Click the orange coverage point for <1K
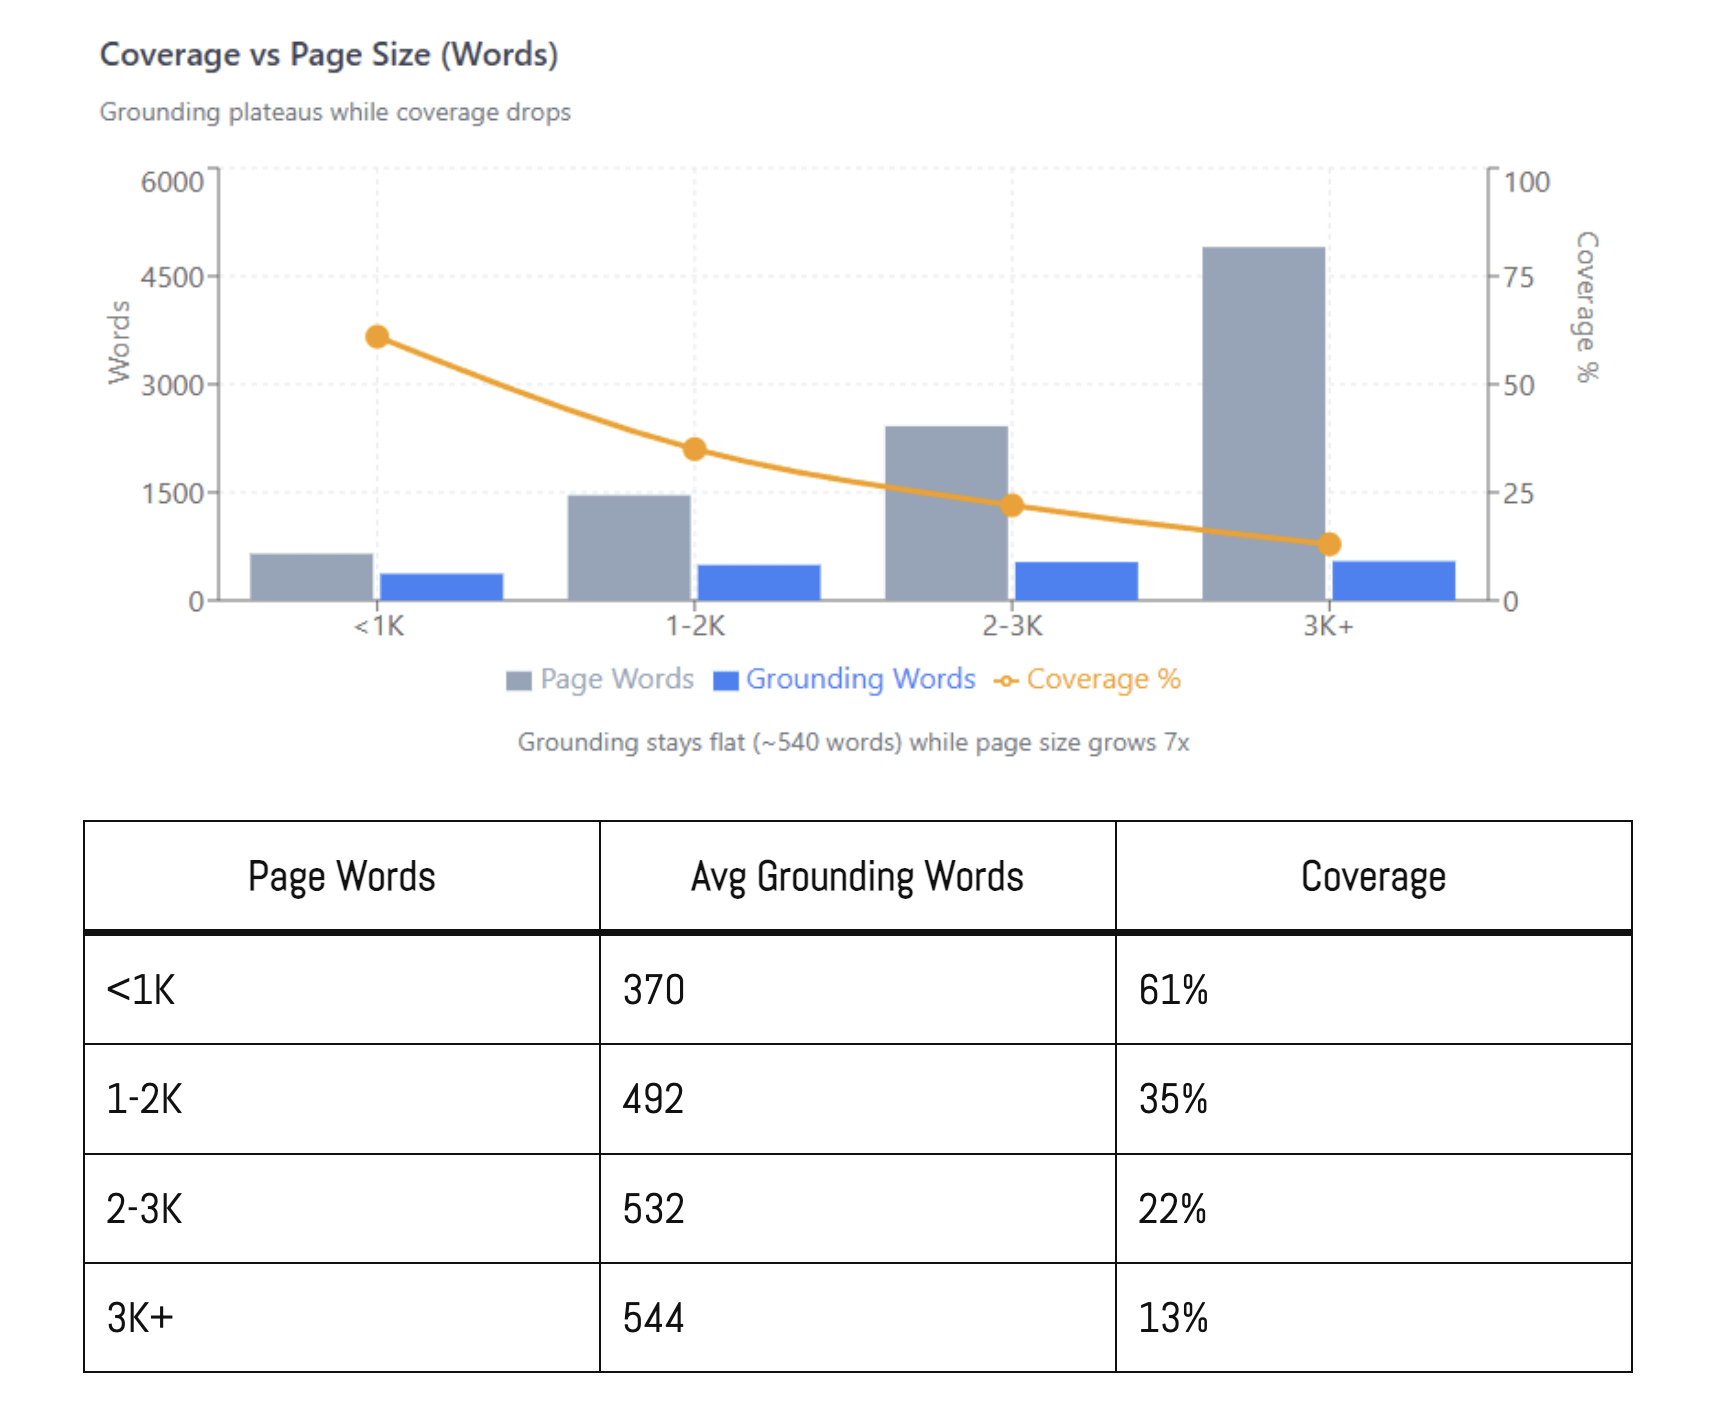Image resolution: width=1710 pixels, height=1420 pixels. pos(377,337)
